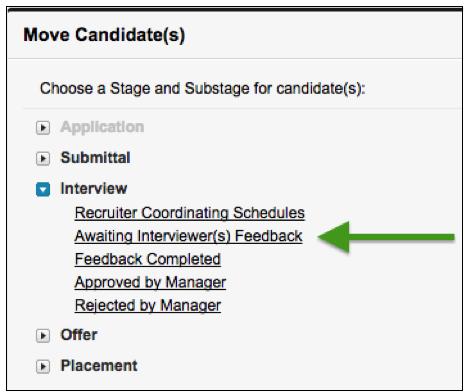
Task: Choose Rejected by Manager substage
Action: pyautogui.click(x=148, y=306)
